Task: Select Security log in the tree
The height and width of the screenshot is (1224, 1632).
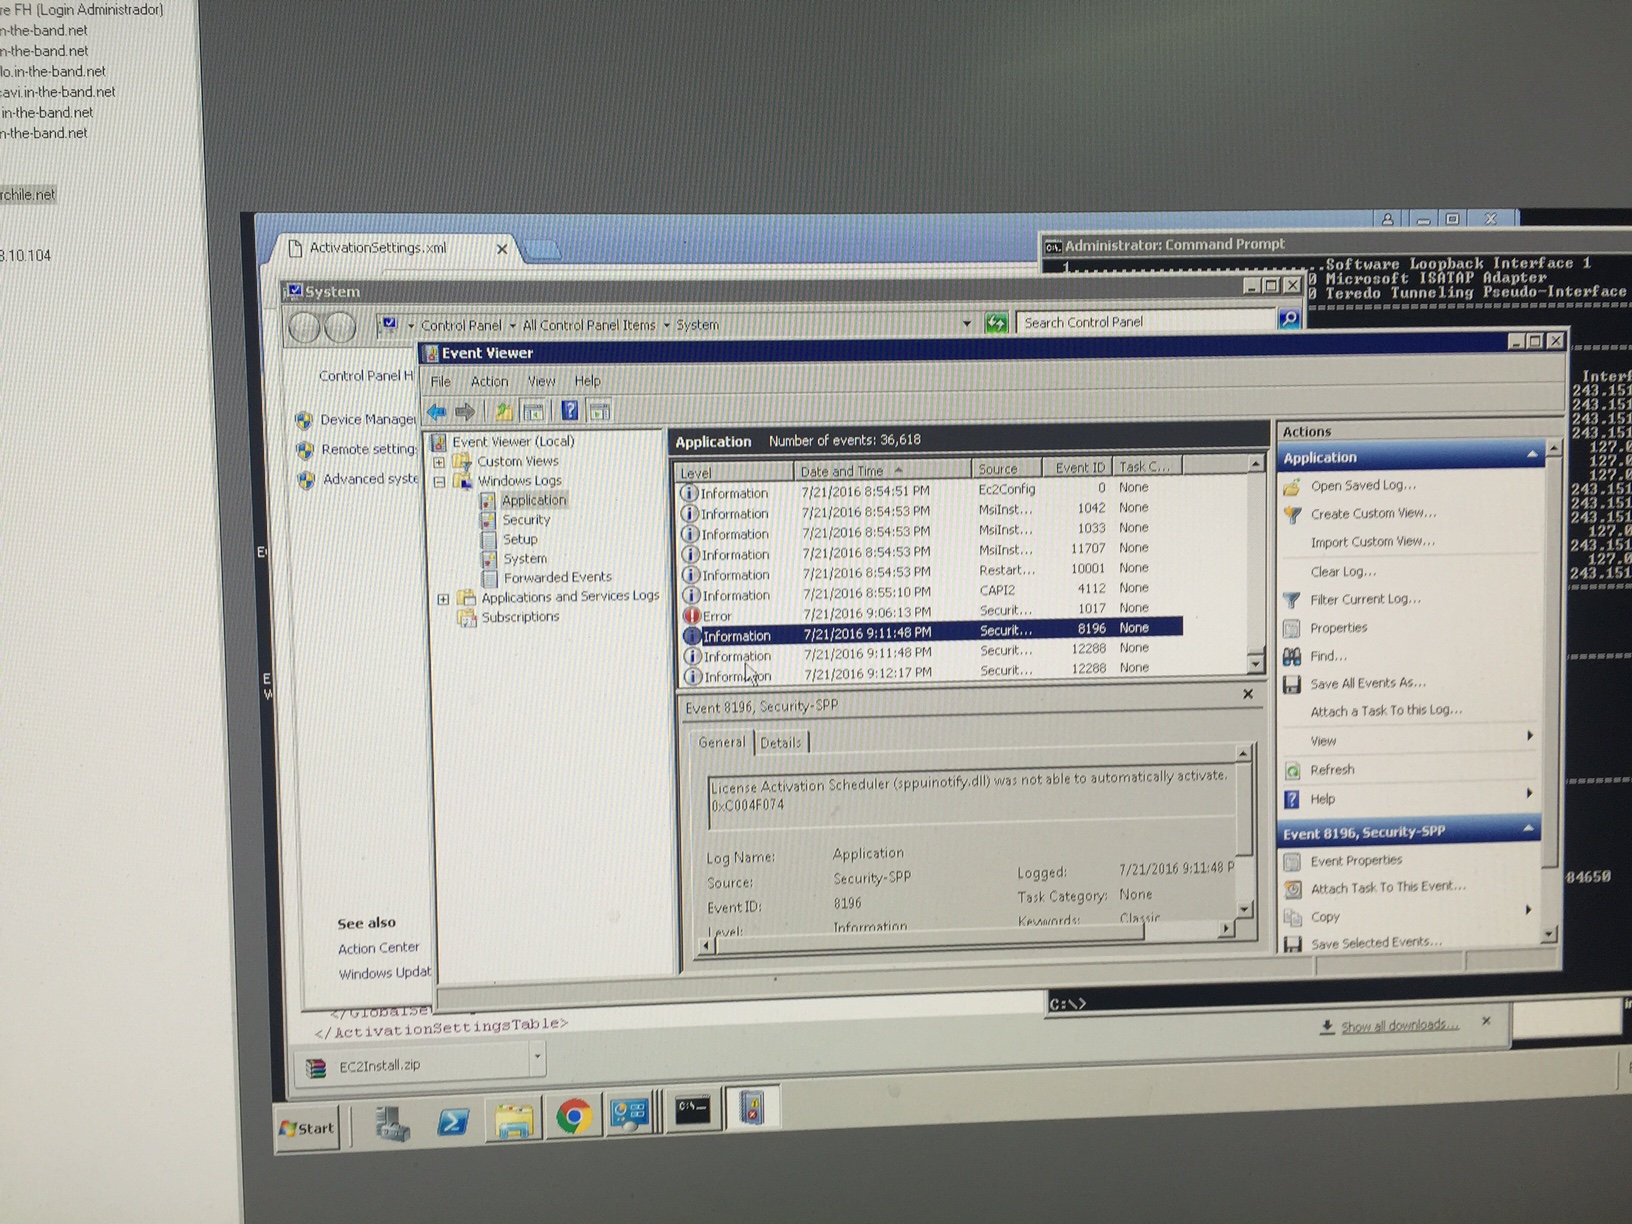Action: click(x=527, y=520)
